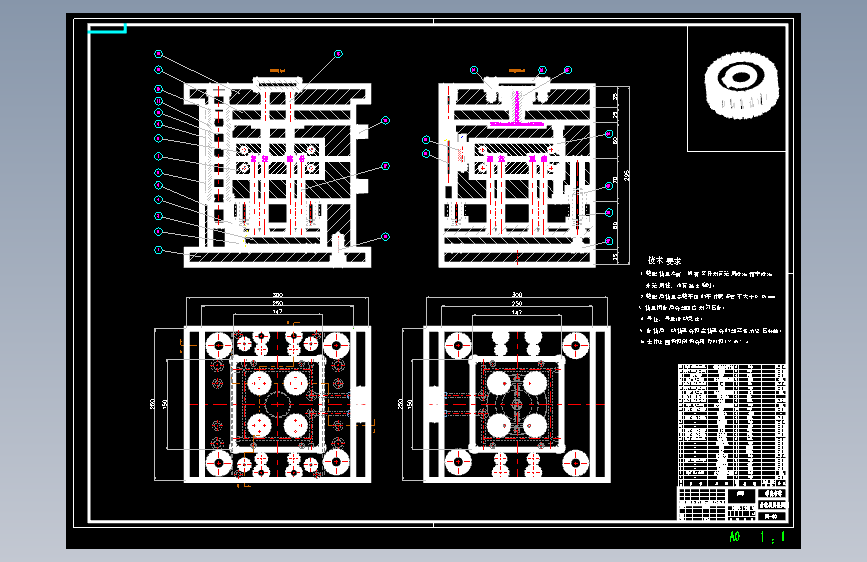The width and height of the screenshot is (867, 562).
Task: Click the central sprue circle in bottom-right plan view
Action: coord(516,405)
